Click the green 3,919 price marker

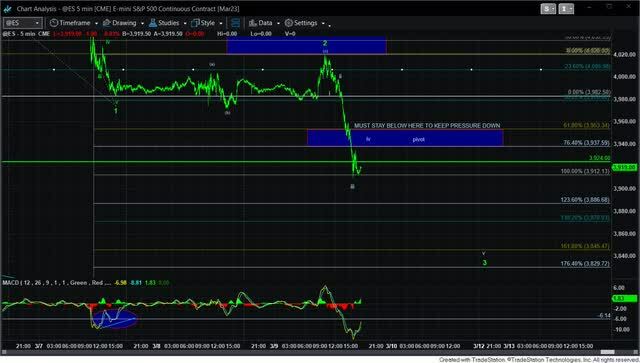point(624,167)
